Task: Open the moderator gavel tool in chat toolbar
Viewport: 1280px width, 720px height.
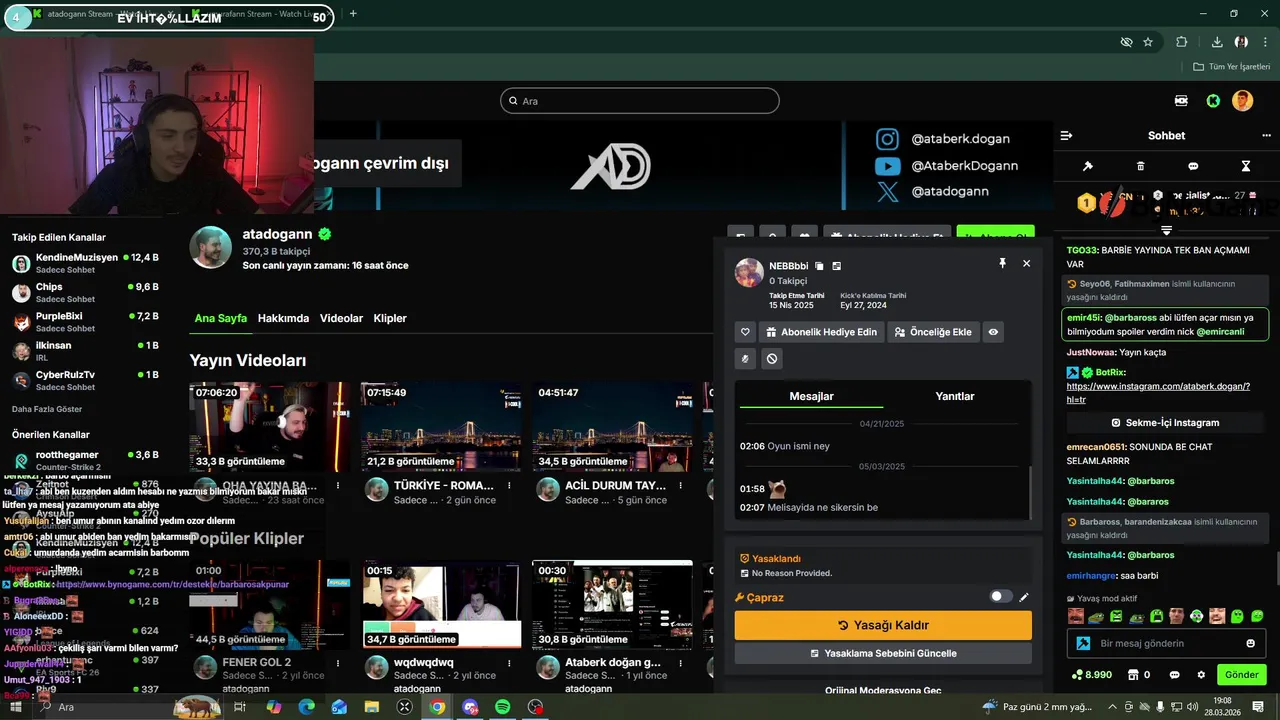Action: point(1088,166)
